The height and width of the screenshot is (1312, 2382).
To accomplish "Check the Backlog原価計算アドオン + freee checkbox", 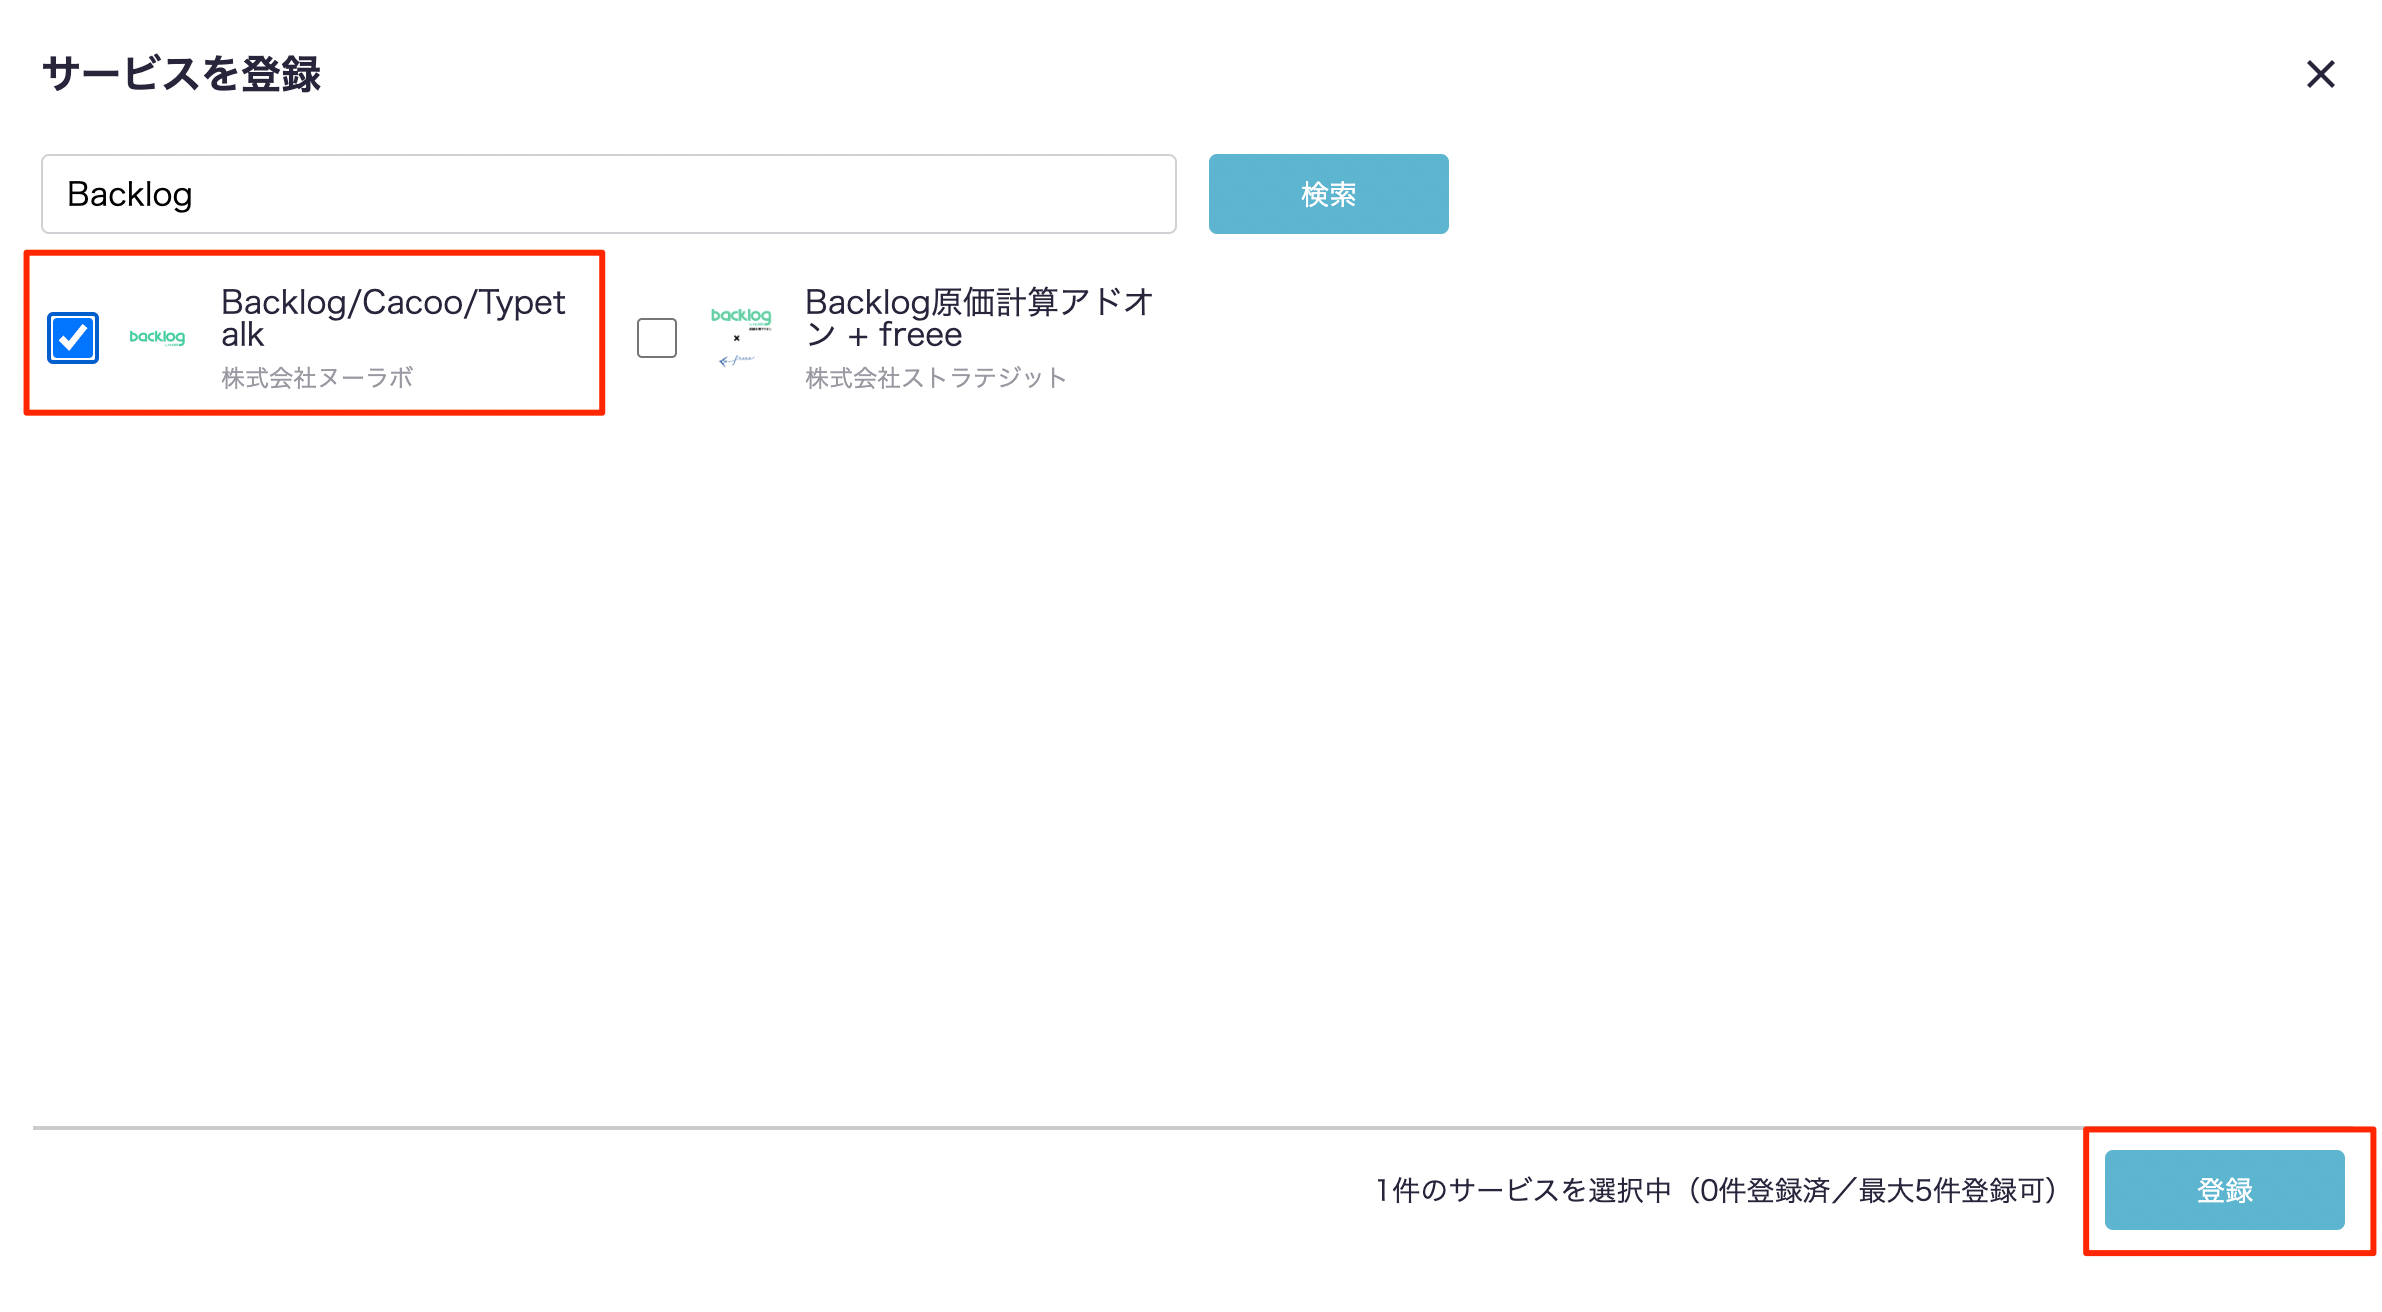I will click(x=657, y=338).
